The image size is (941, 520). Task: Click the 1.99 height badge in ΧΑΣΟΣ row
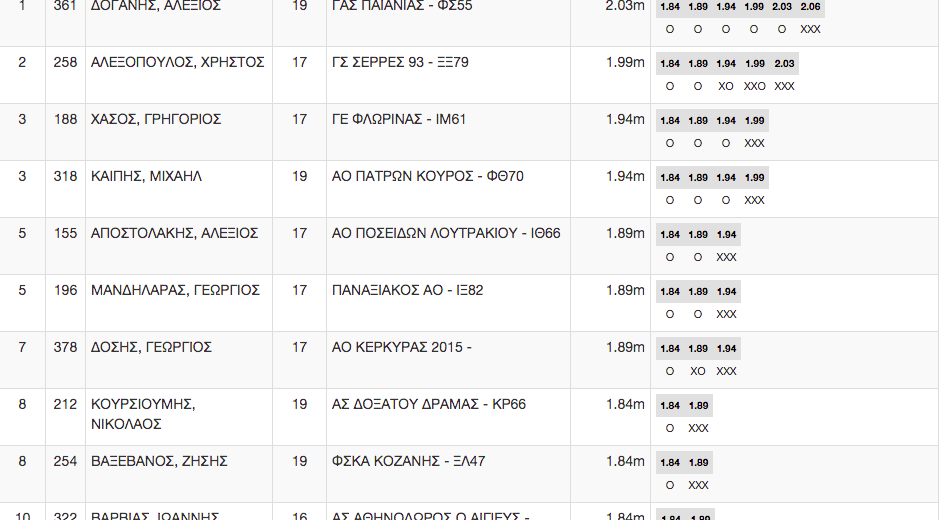click(754, 121)
